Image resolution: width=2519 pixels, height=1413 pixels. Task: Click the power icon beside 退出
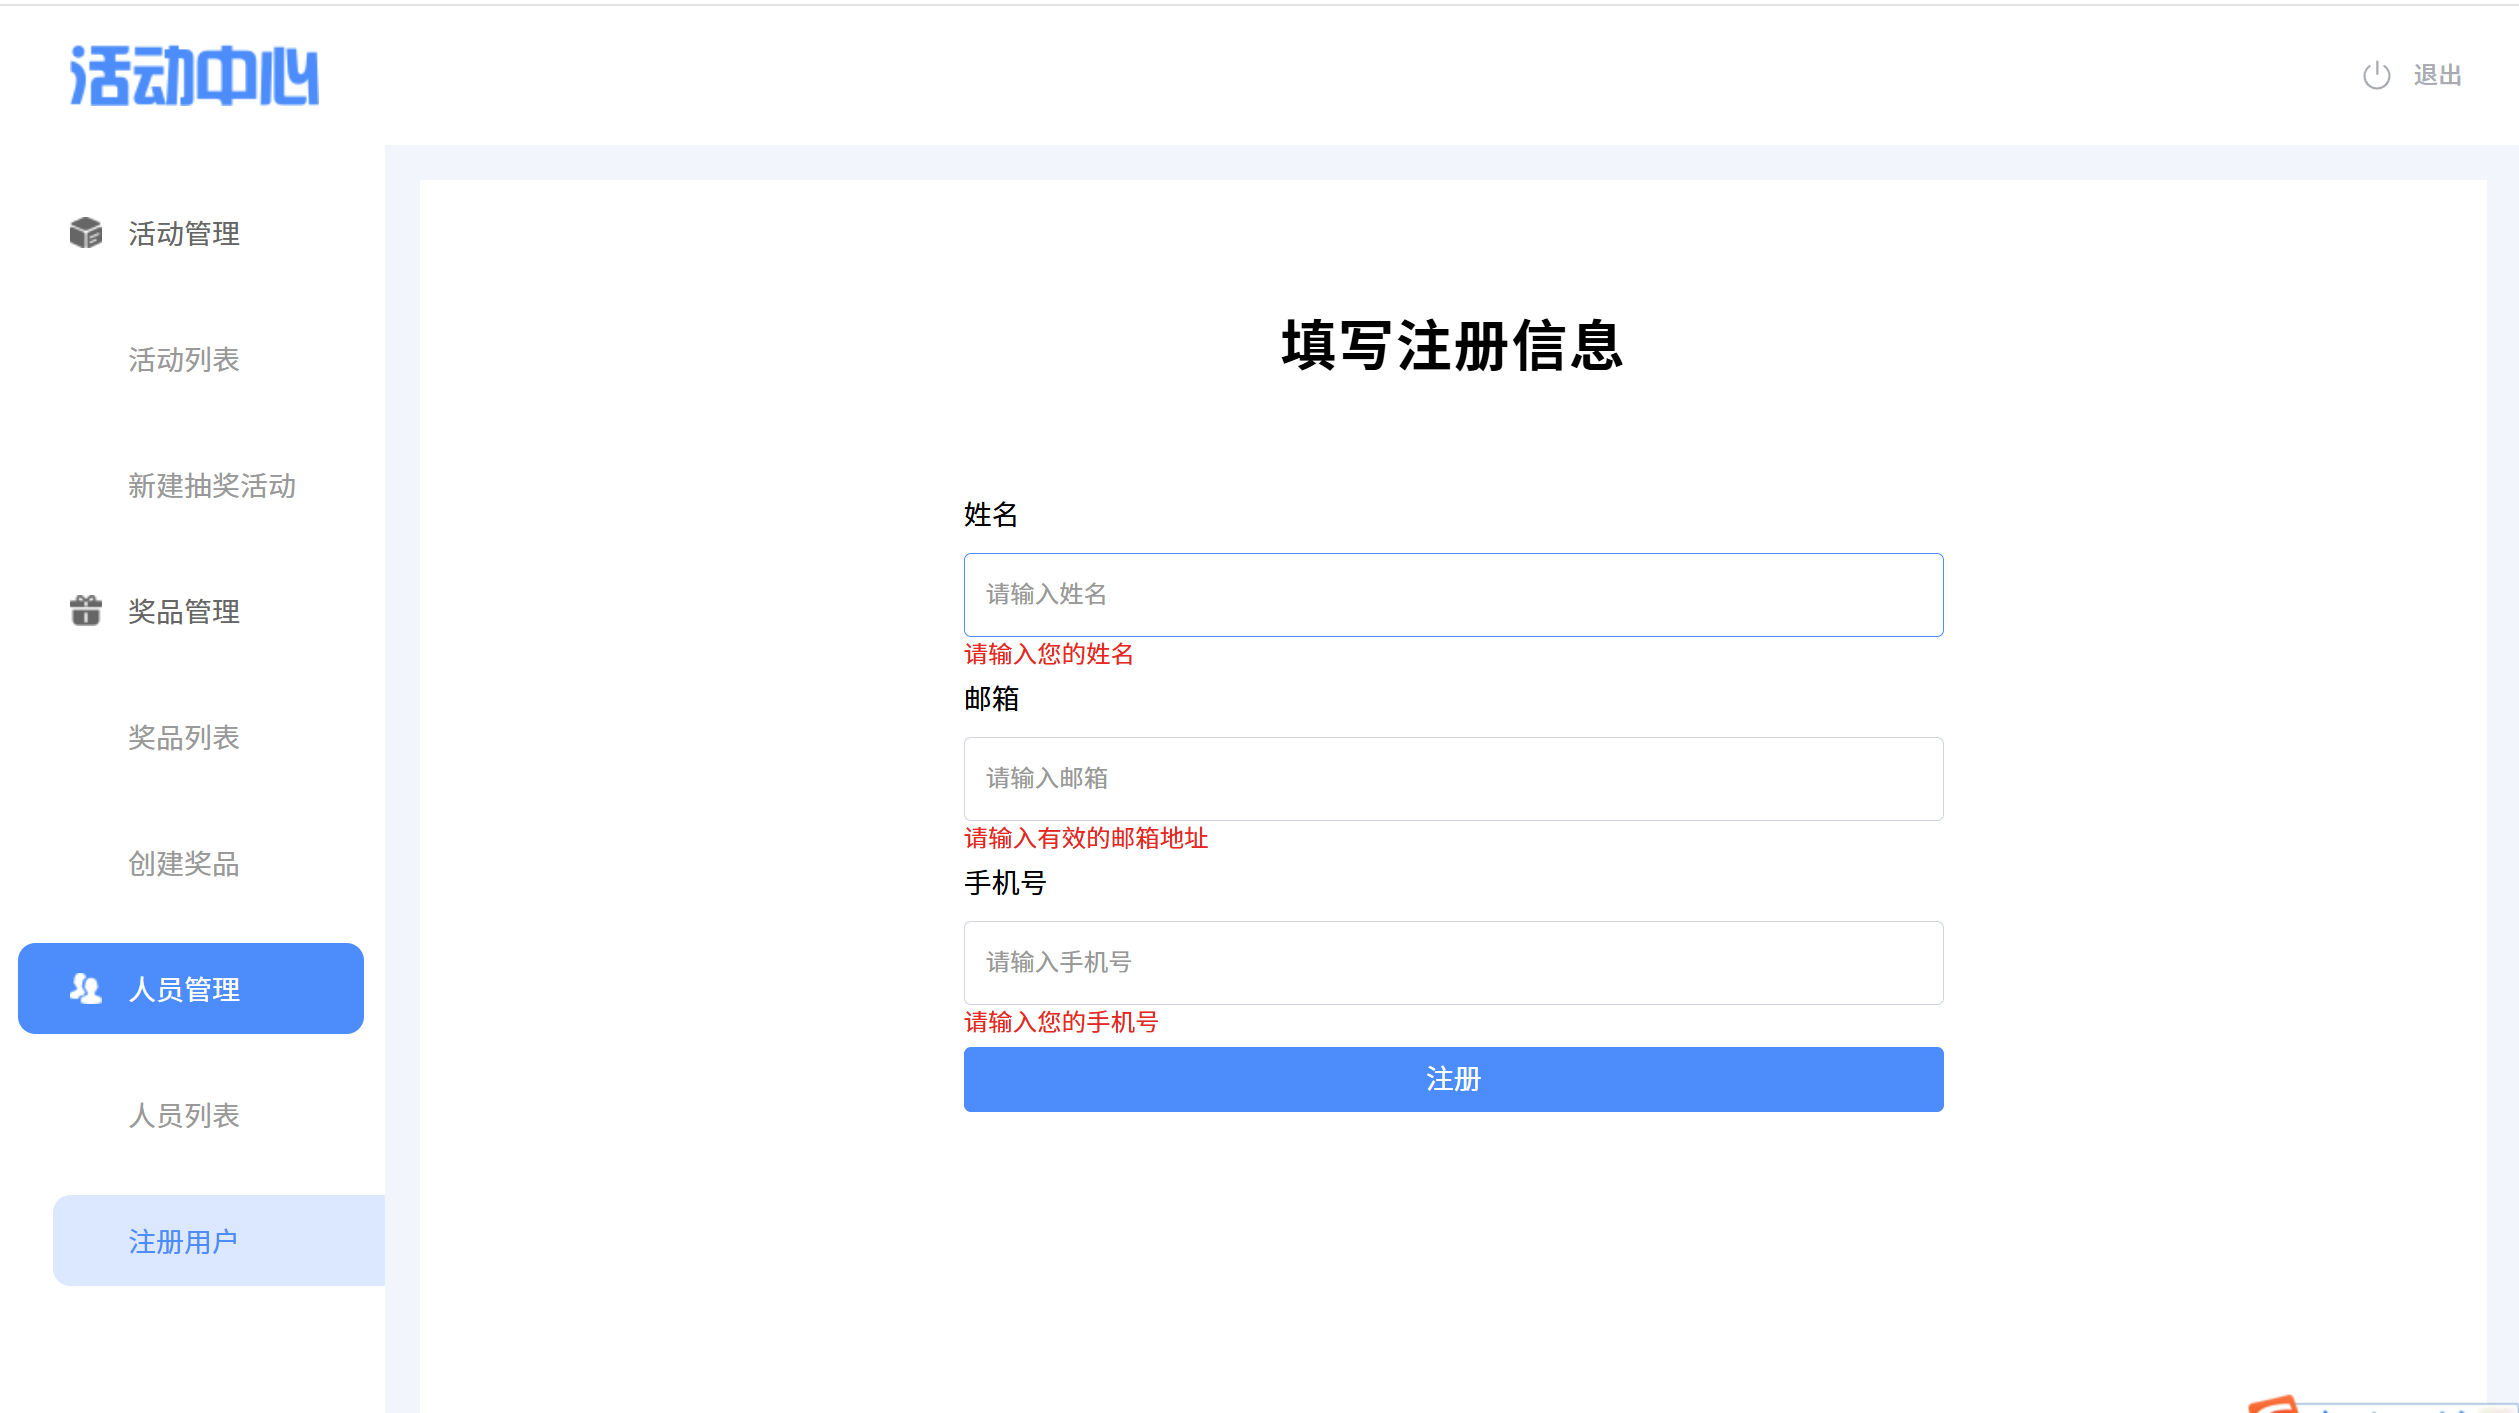click(x=2376, y=76)
